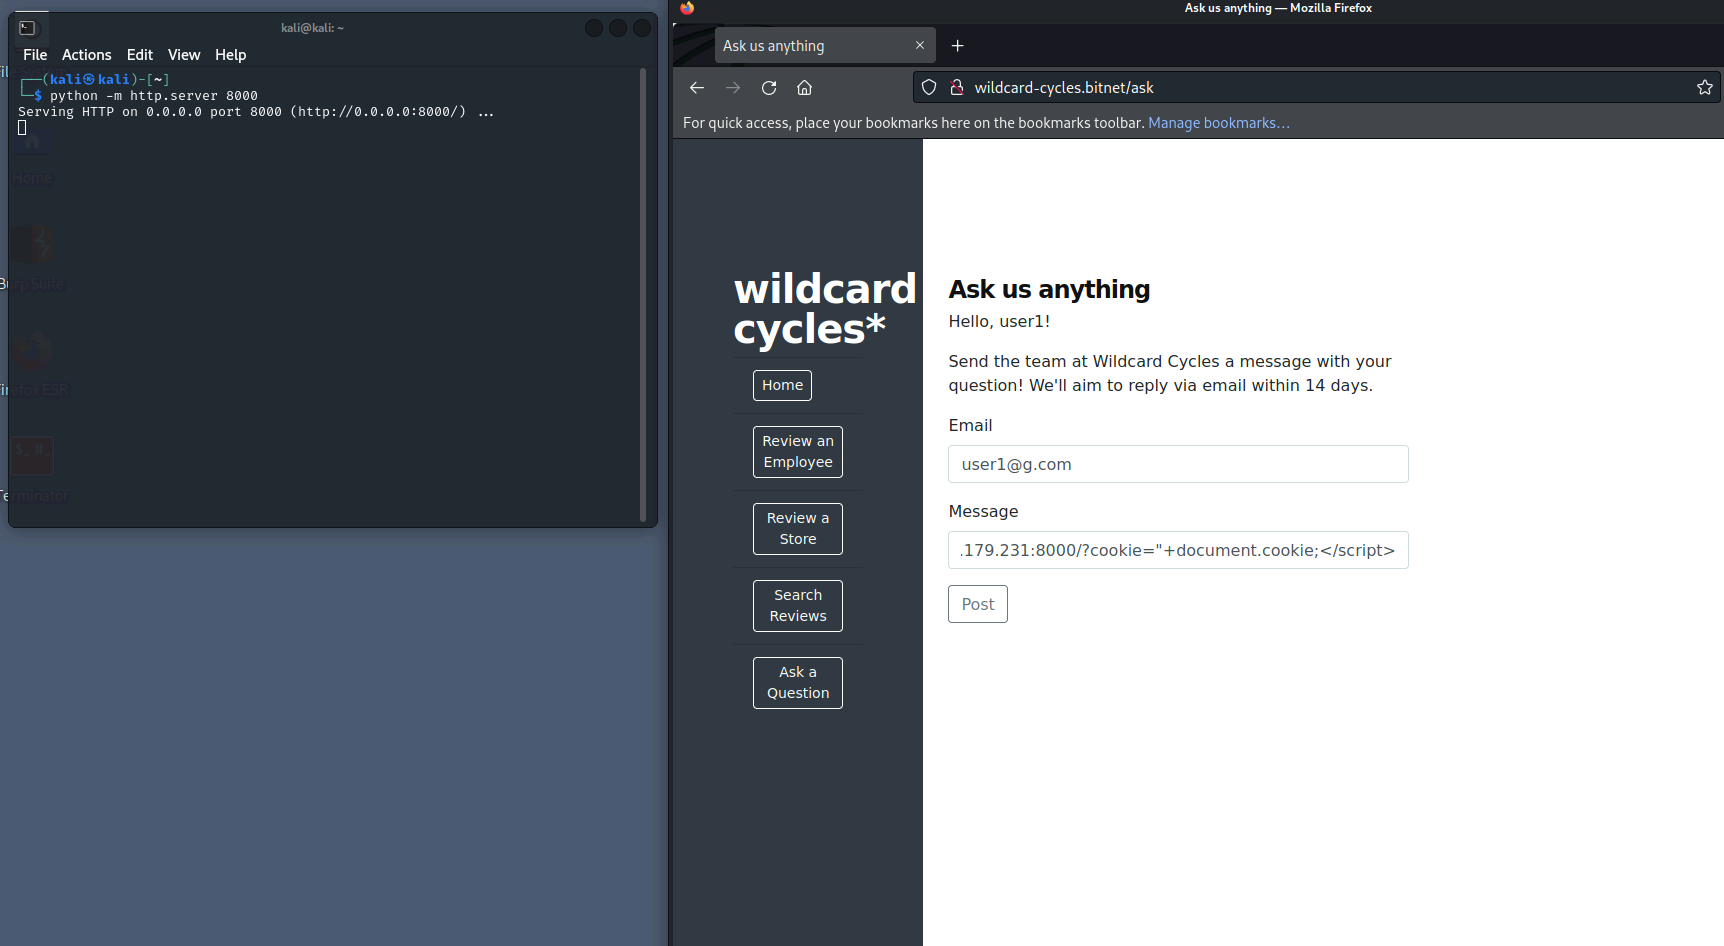
Task: Minimize the terminal window
Action: (x=594, y=28)
